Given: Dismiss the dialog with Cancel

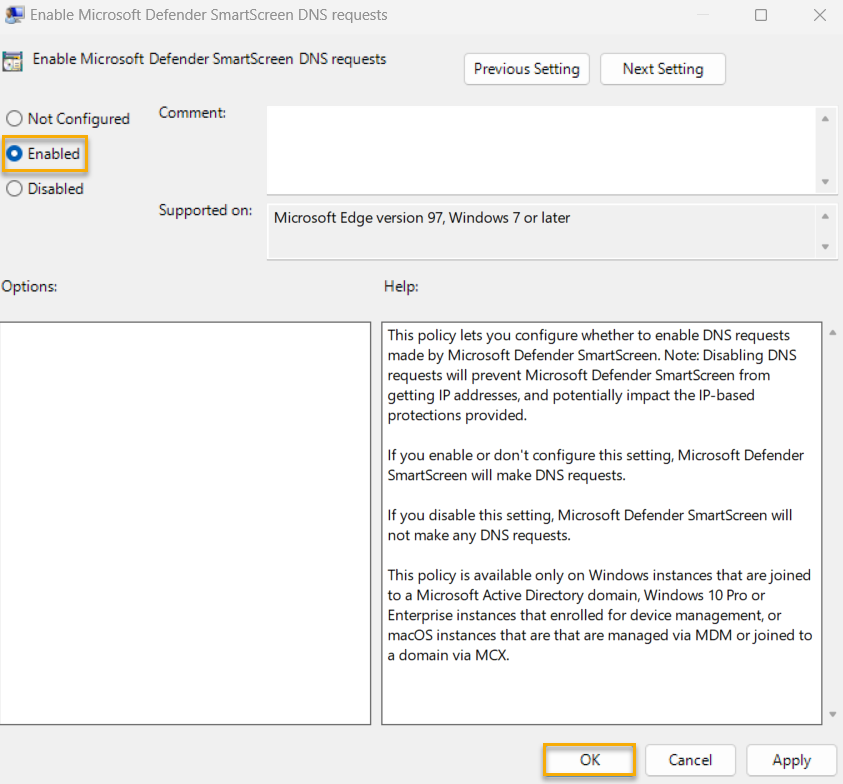Looking at the screenshot, I should 690,760.
